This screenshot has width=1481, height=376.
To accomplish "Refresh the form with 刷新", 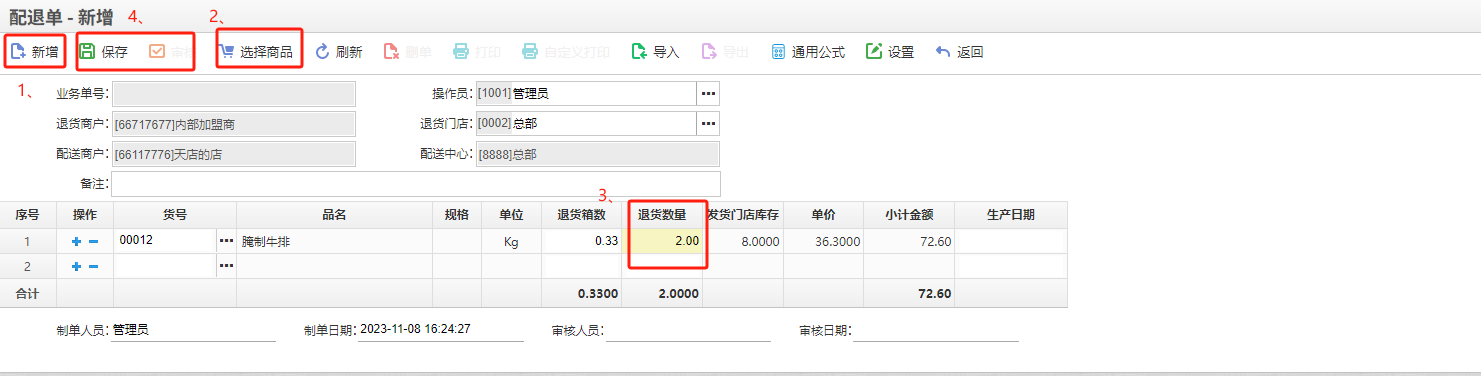I will (x=339, y=52).
